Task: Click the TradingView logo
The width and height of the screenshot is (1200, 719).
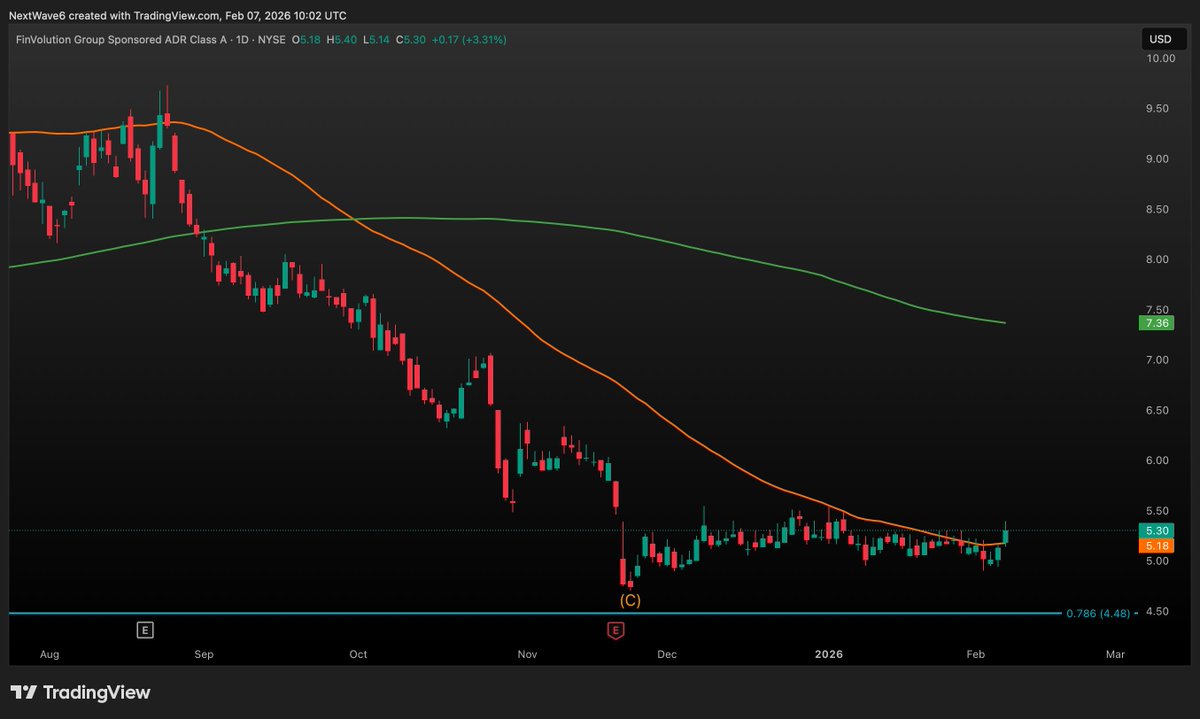Action: coord(80,692)
